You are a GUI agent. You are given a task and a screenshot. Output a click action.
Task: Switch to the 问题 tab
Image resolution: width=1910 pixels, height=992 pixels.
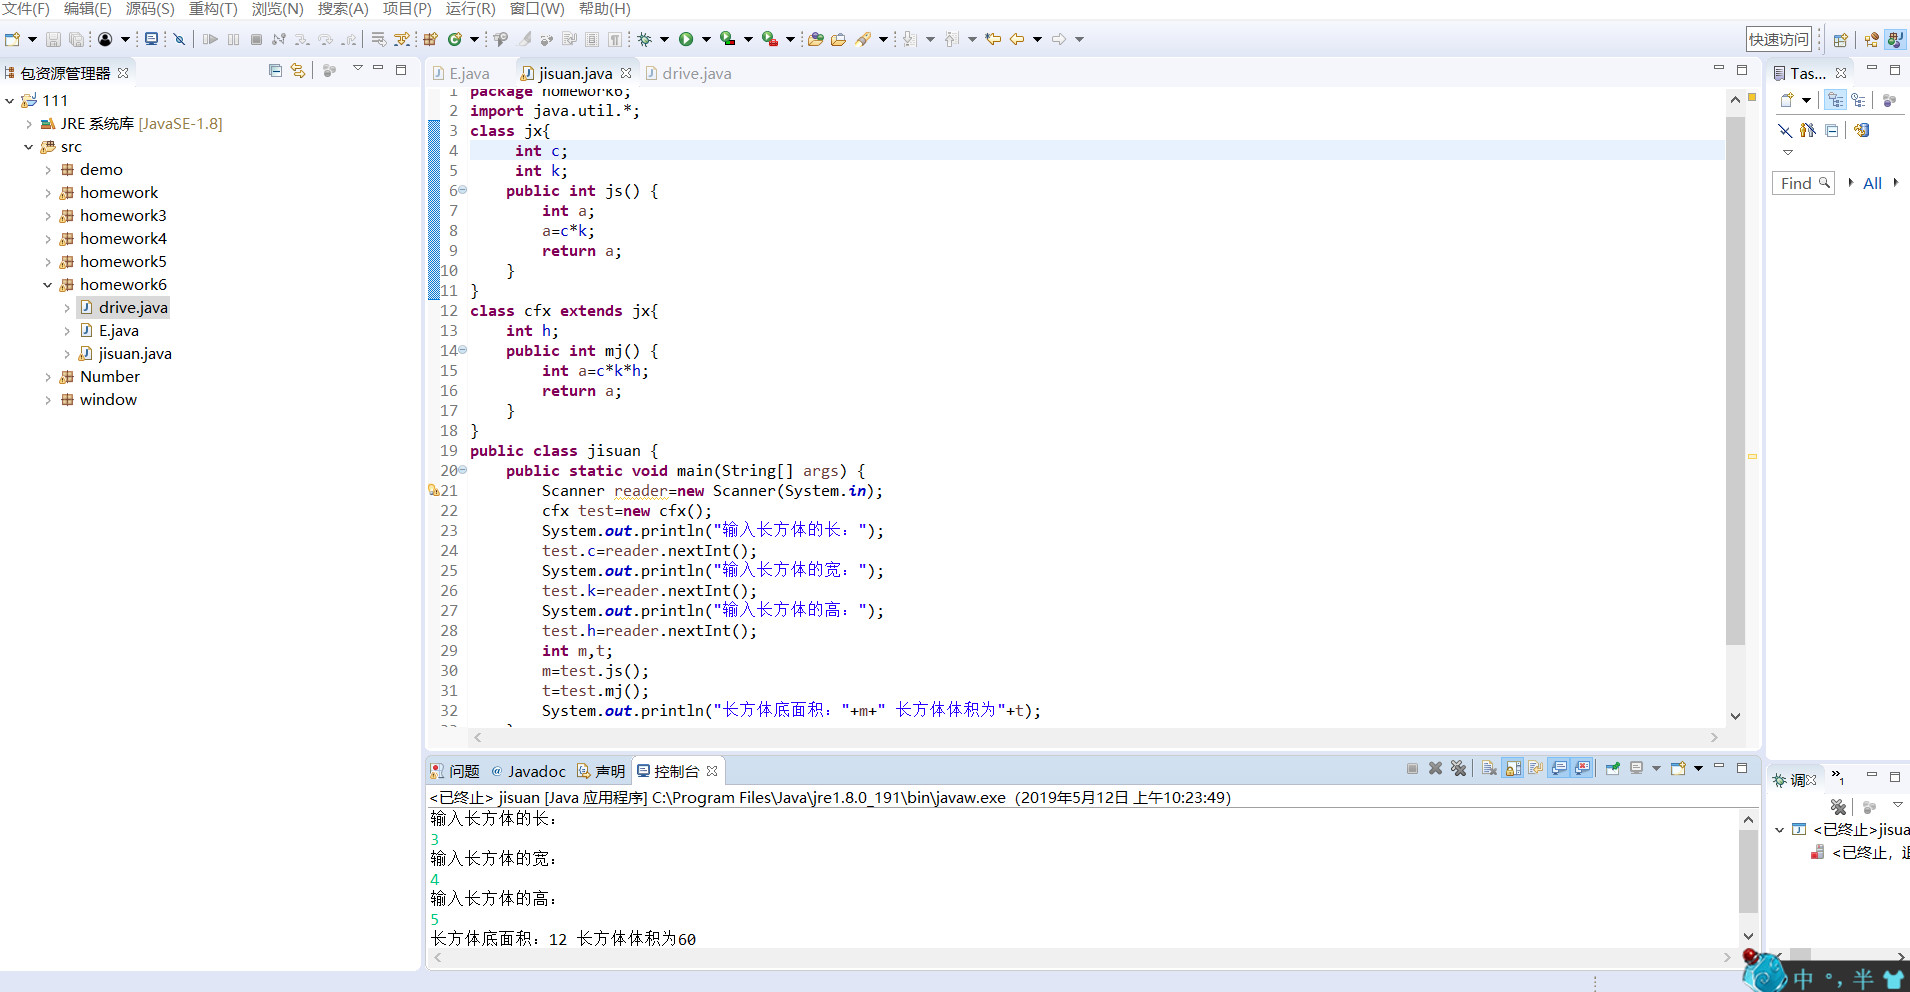[455, 771]
